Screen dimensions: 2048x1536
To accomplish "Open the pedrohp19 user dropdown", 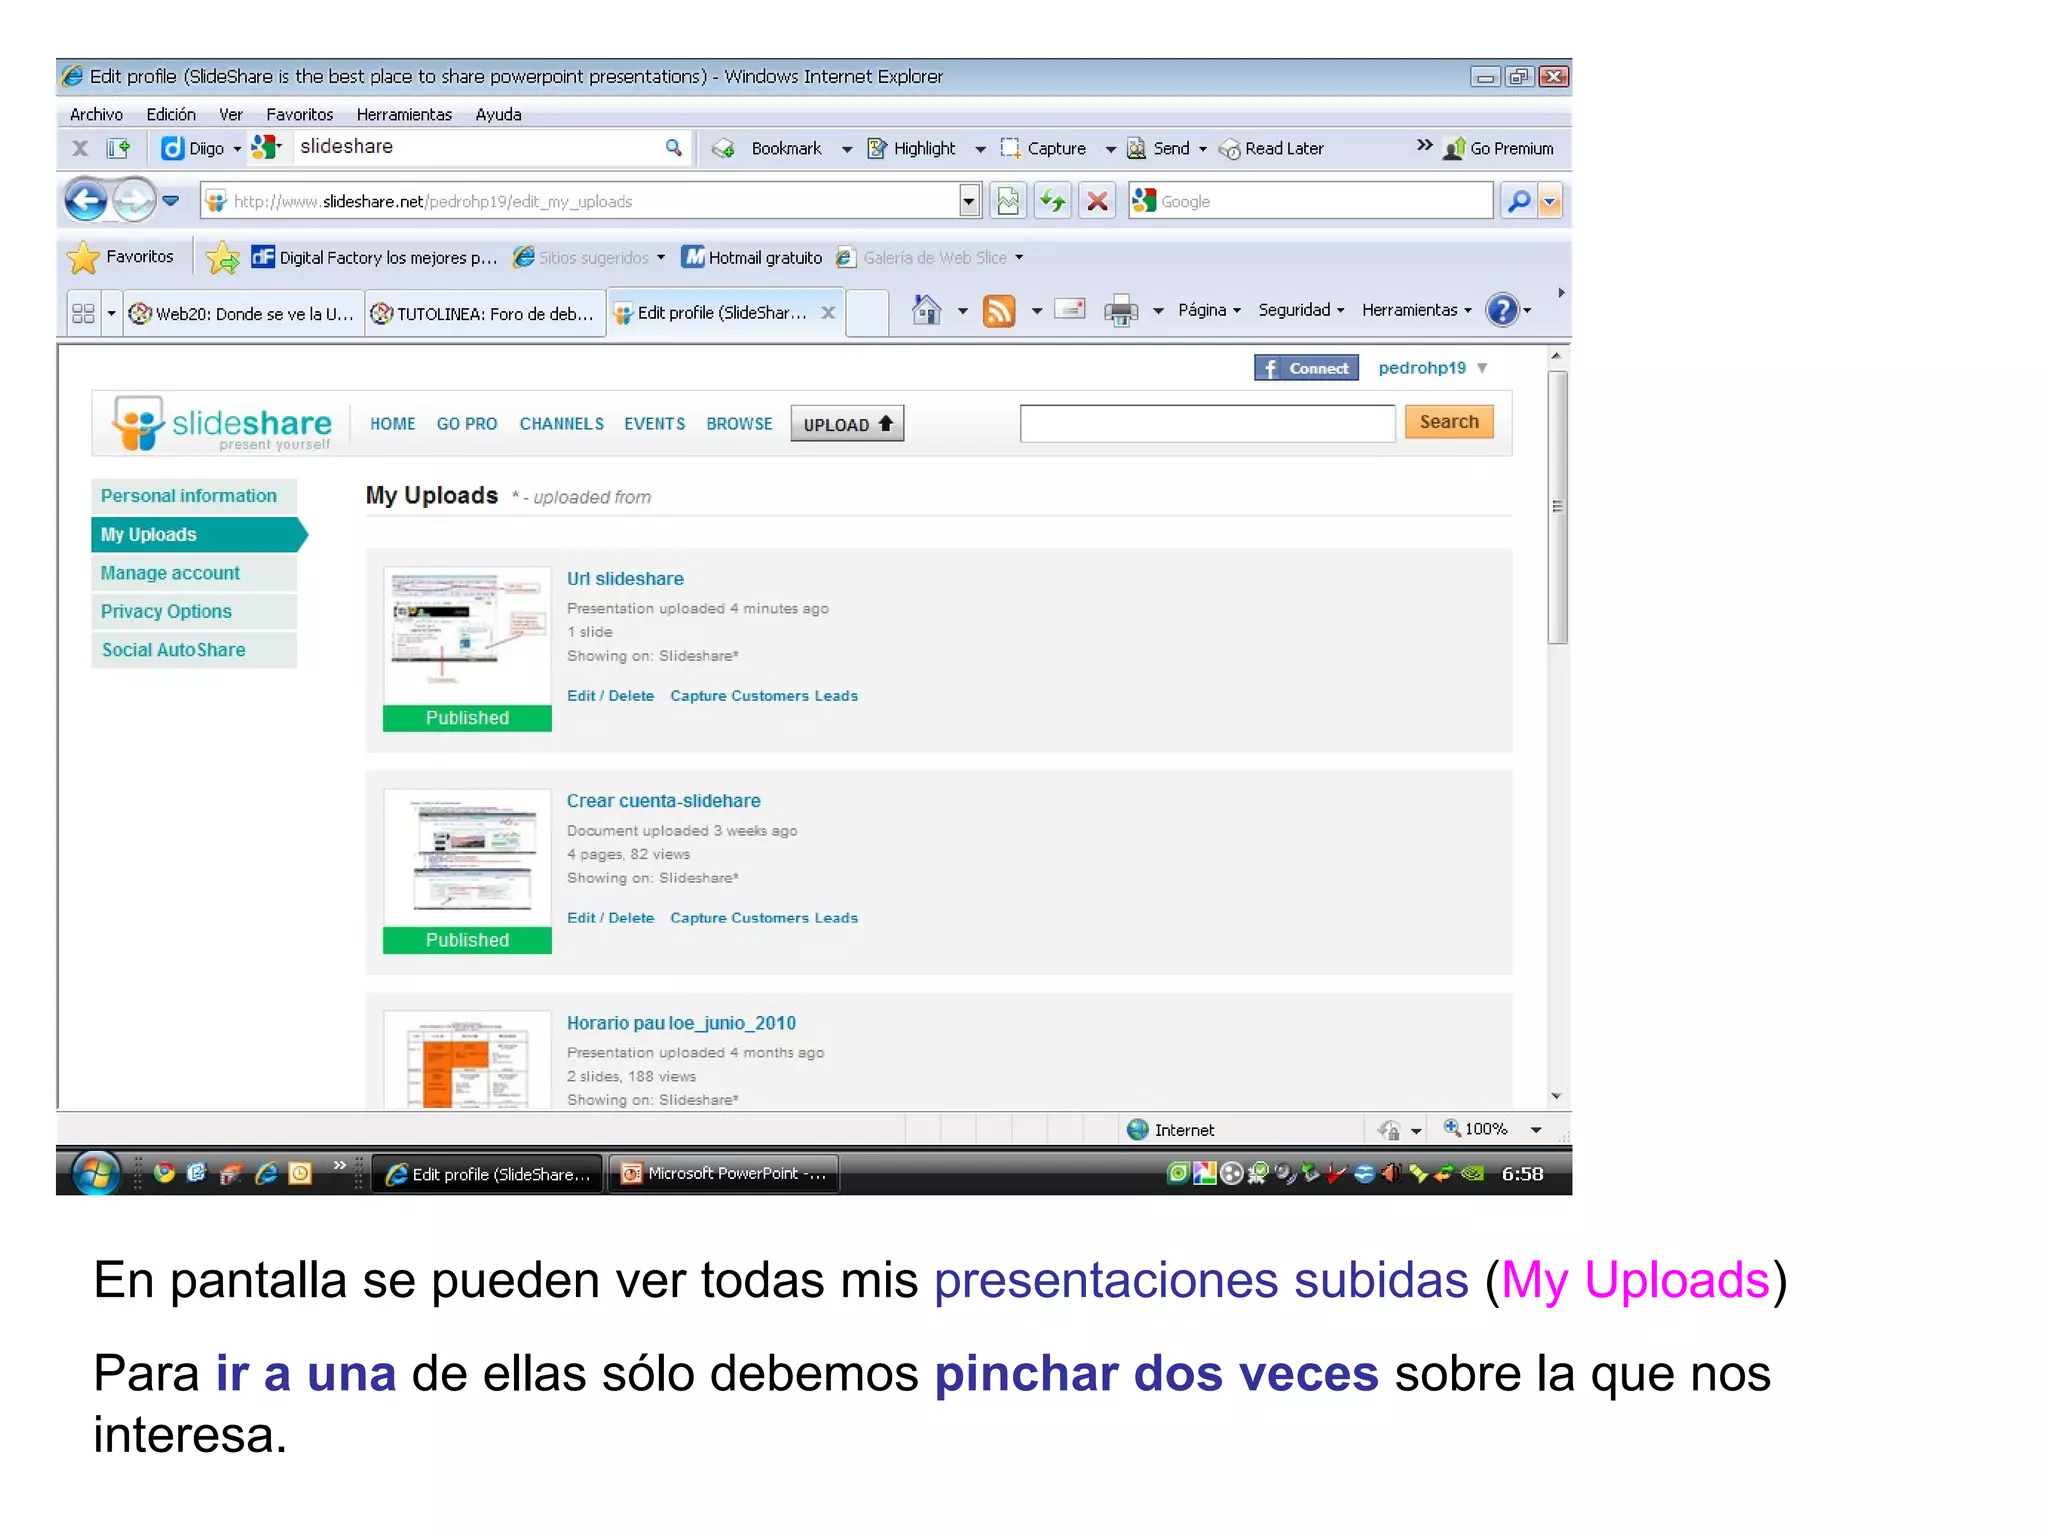I will coord(1482,368).
